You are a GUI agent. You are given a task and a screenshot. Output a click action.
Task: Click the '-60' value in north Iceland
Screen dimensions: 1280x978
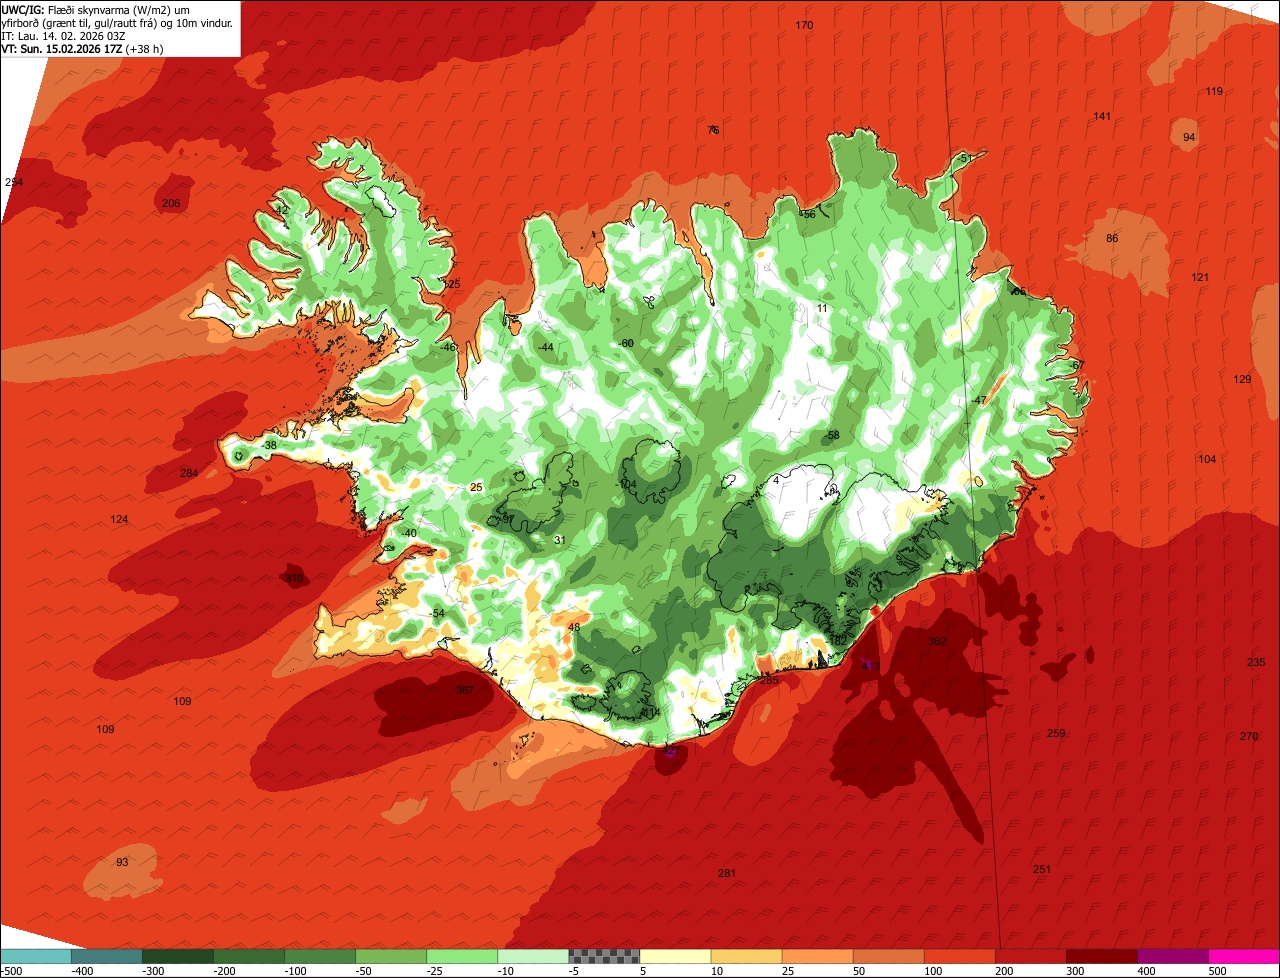pos(626,343)
